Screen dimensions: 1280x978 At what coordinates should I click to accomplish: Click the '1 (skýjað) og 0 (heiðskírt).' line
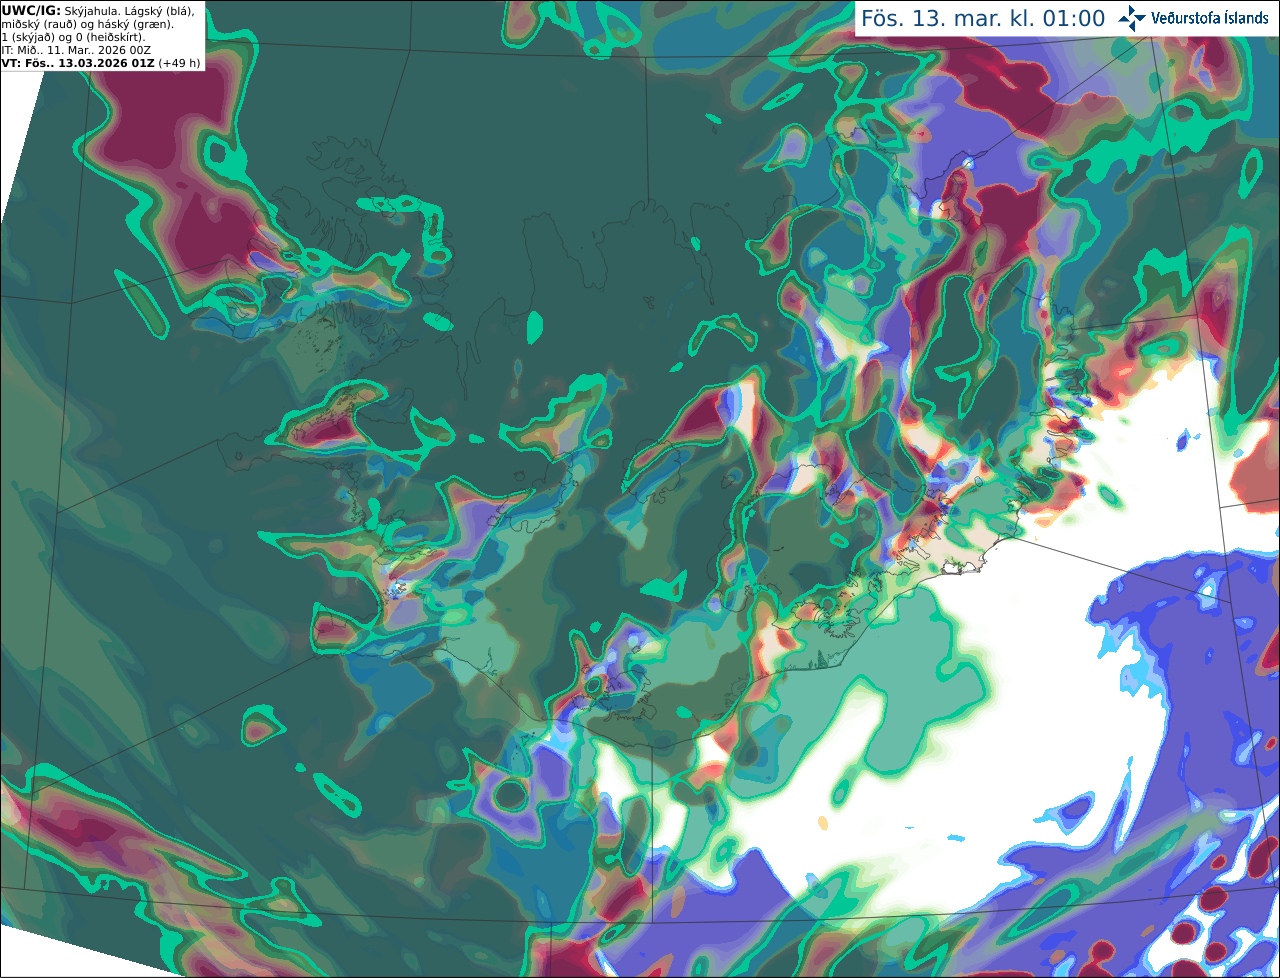(73, 36)
